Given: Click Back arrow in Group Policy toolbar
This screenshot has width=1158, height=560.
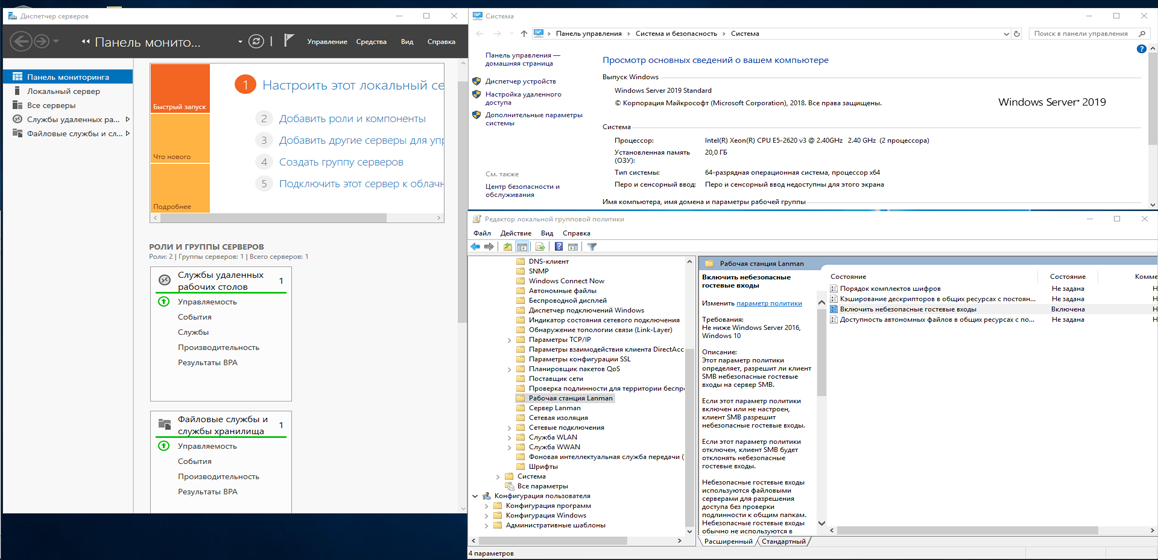Looking at the screenshot, I should [x=476, y=247].
